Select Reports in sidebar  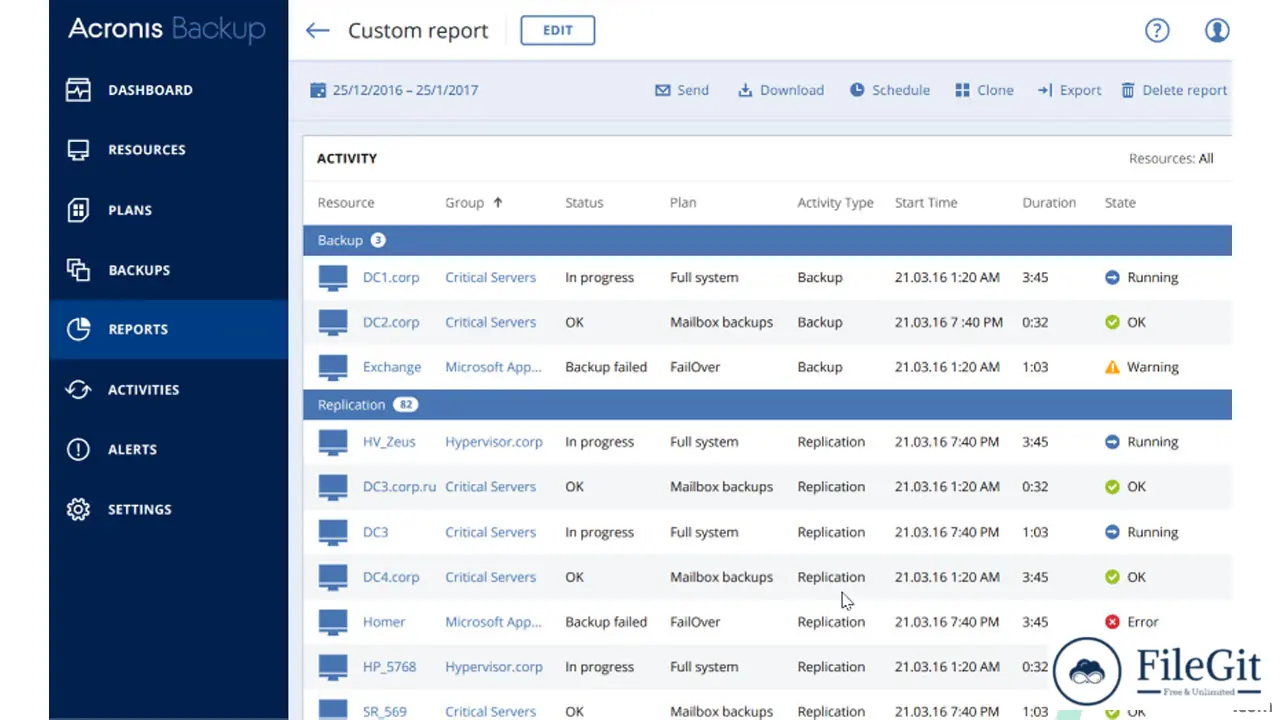click(x=168, y=329)
